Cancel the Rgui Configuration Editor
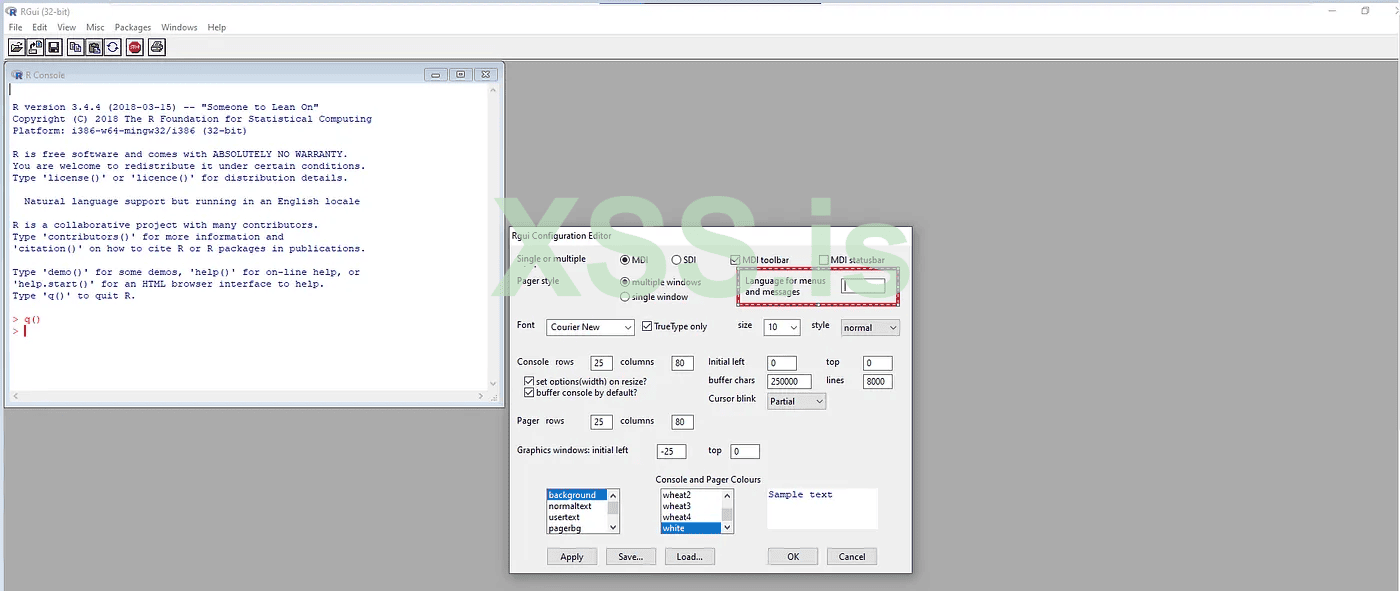The height and width of the screenshot is (591, 1400). coord(852,556)
